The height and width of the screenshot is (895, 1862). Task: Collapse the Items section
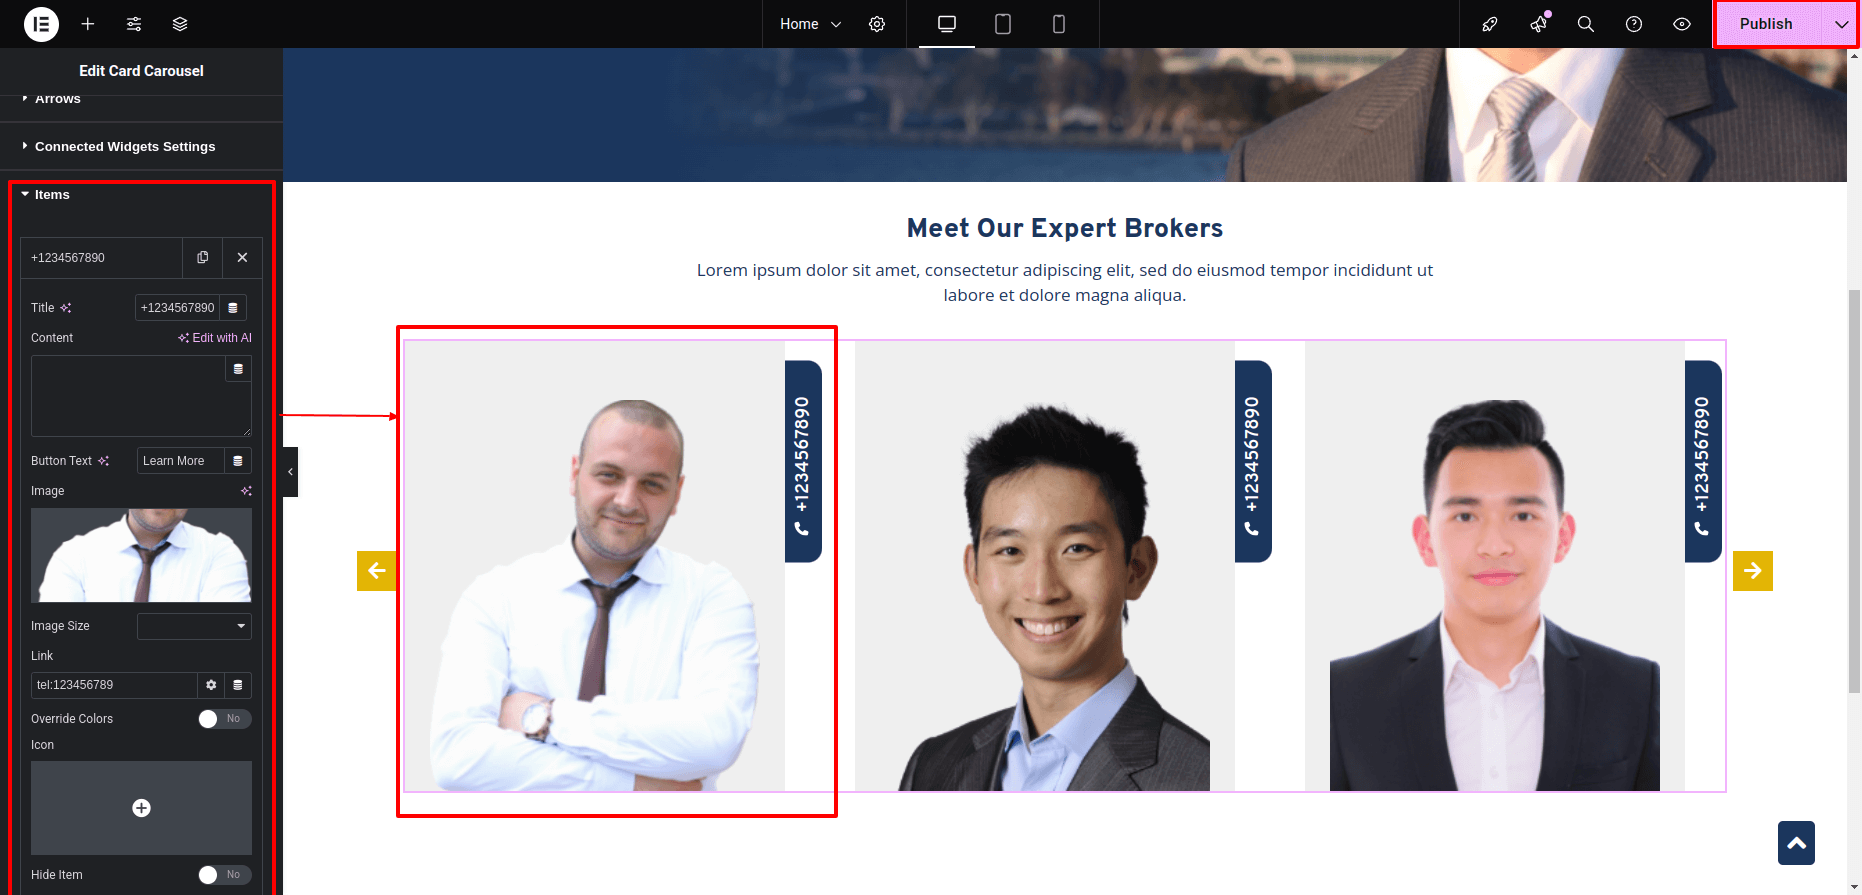[x=52, y=195]
